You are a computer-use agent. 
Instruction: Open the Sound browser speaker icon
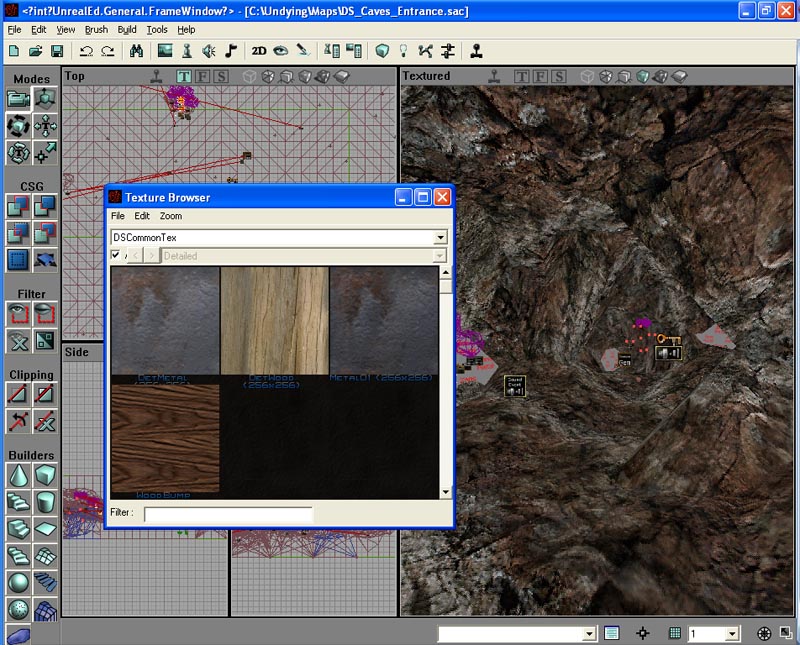pyautogui.click(x=208, y=51)
